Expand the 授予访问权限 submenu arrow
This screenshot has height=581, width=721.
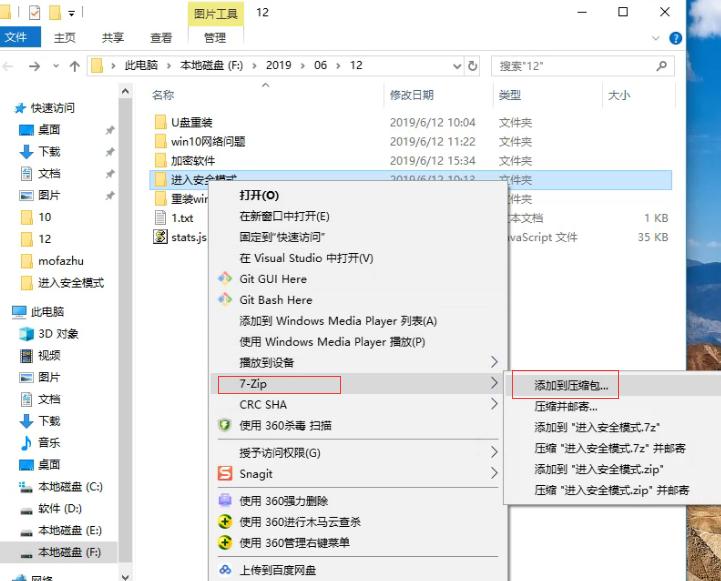494,452
